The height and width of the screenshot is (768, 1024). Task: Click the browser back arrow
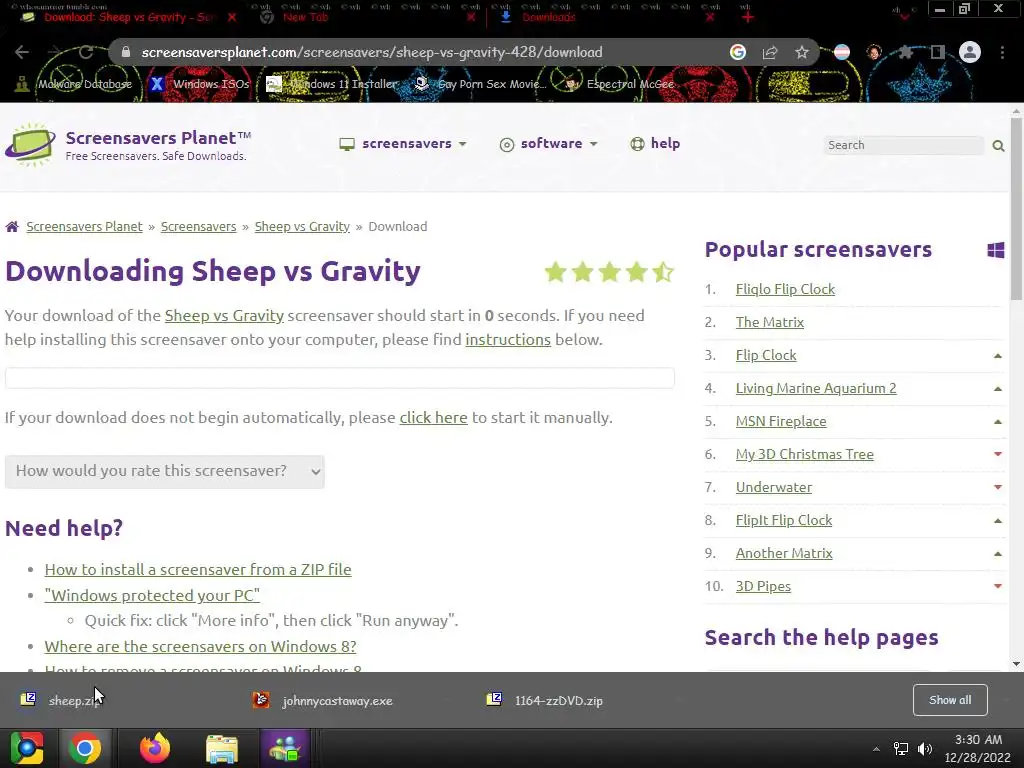(x=22, y=52)
